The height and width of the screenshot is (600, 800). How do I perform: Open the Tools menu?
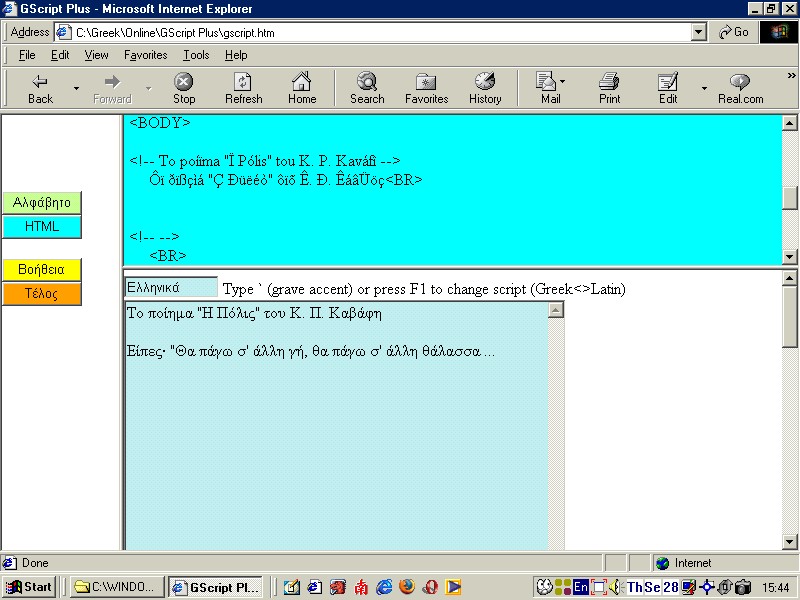click(x=196, y=55)
